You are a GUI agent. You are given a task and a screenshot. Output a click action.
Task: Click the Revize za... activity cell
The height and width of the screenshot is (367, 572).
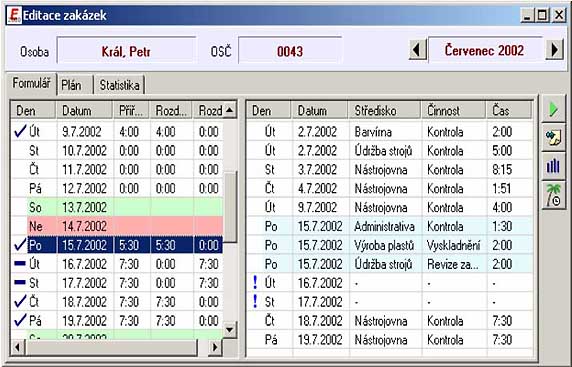coord(453,264)
